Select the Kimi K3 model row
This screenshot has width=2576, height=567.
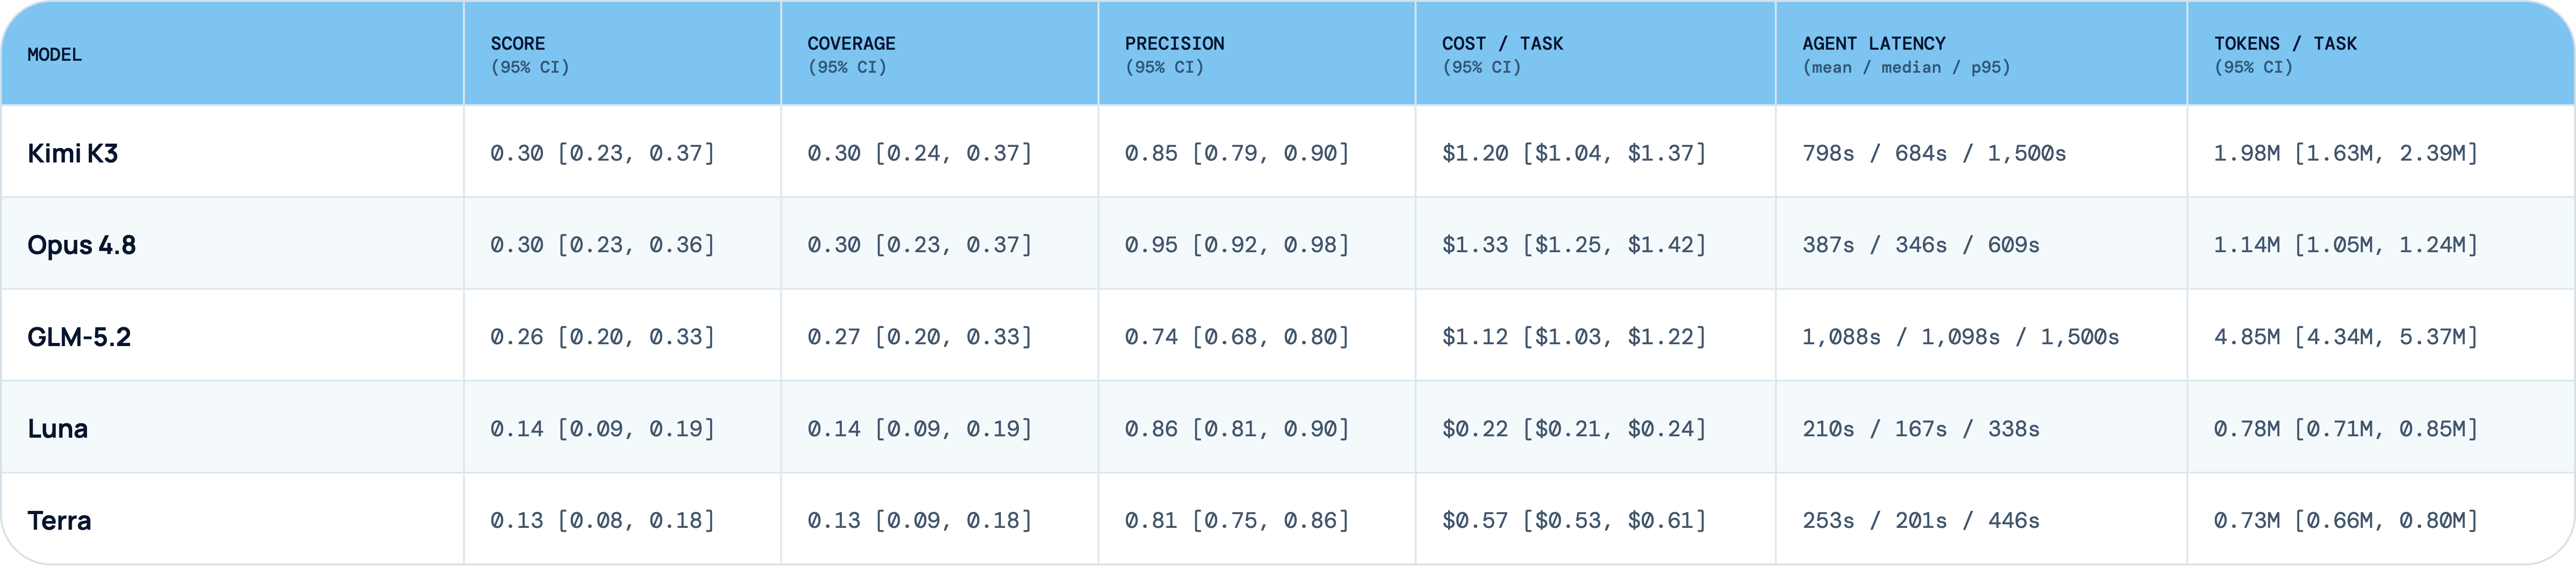coord(1288,152)
